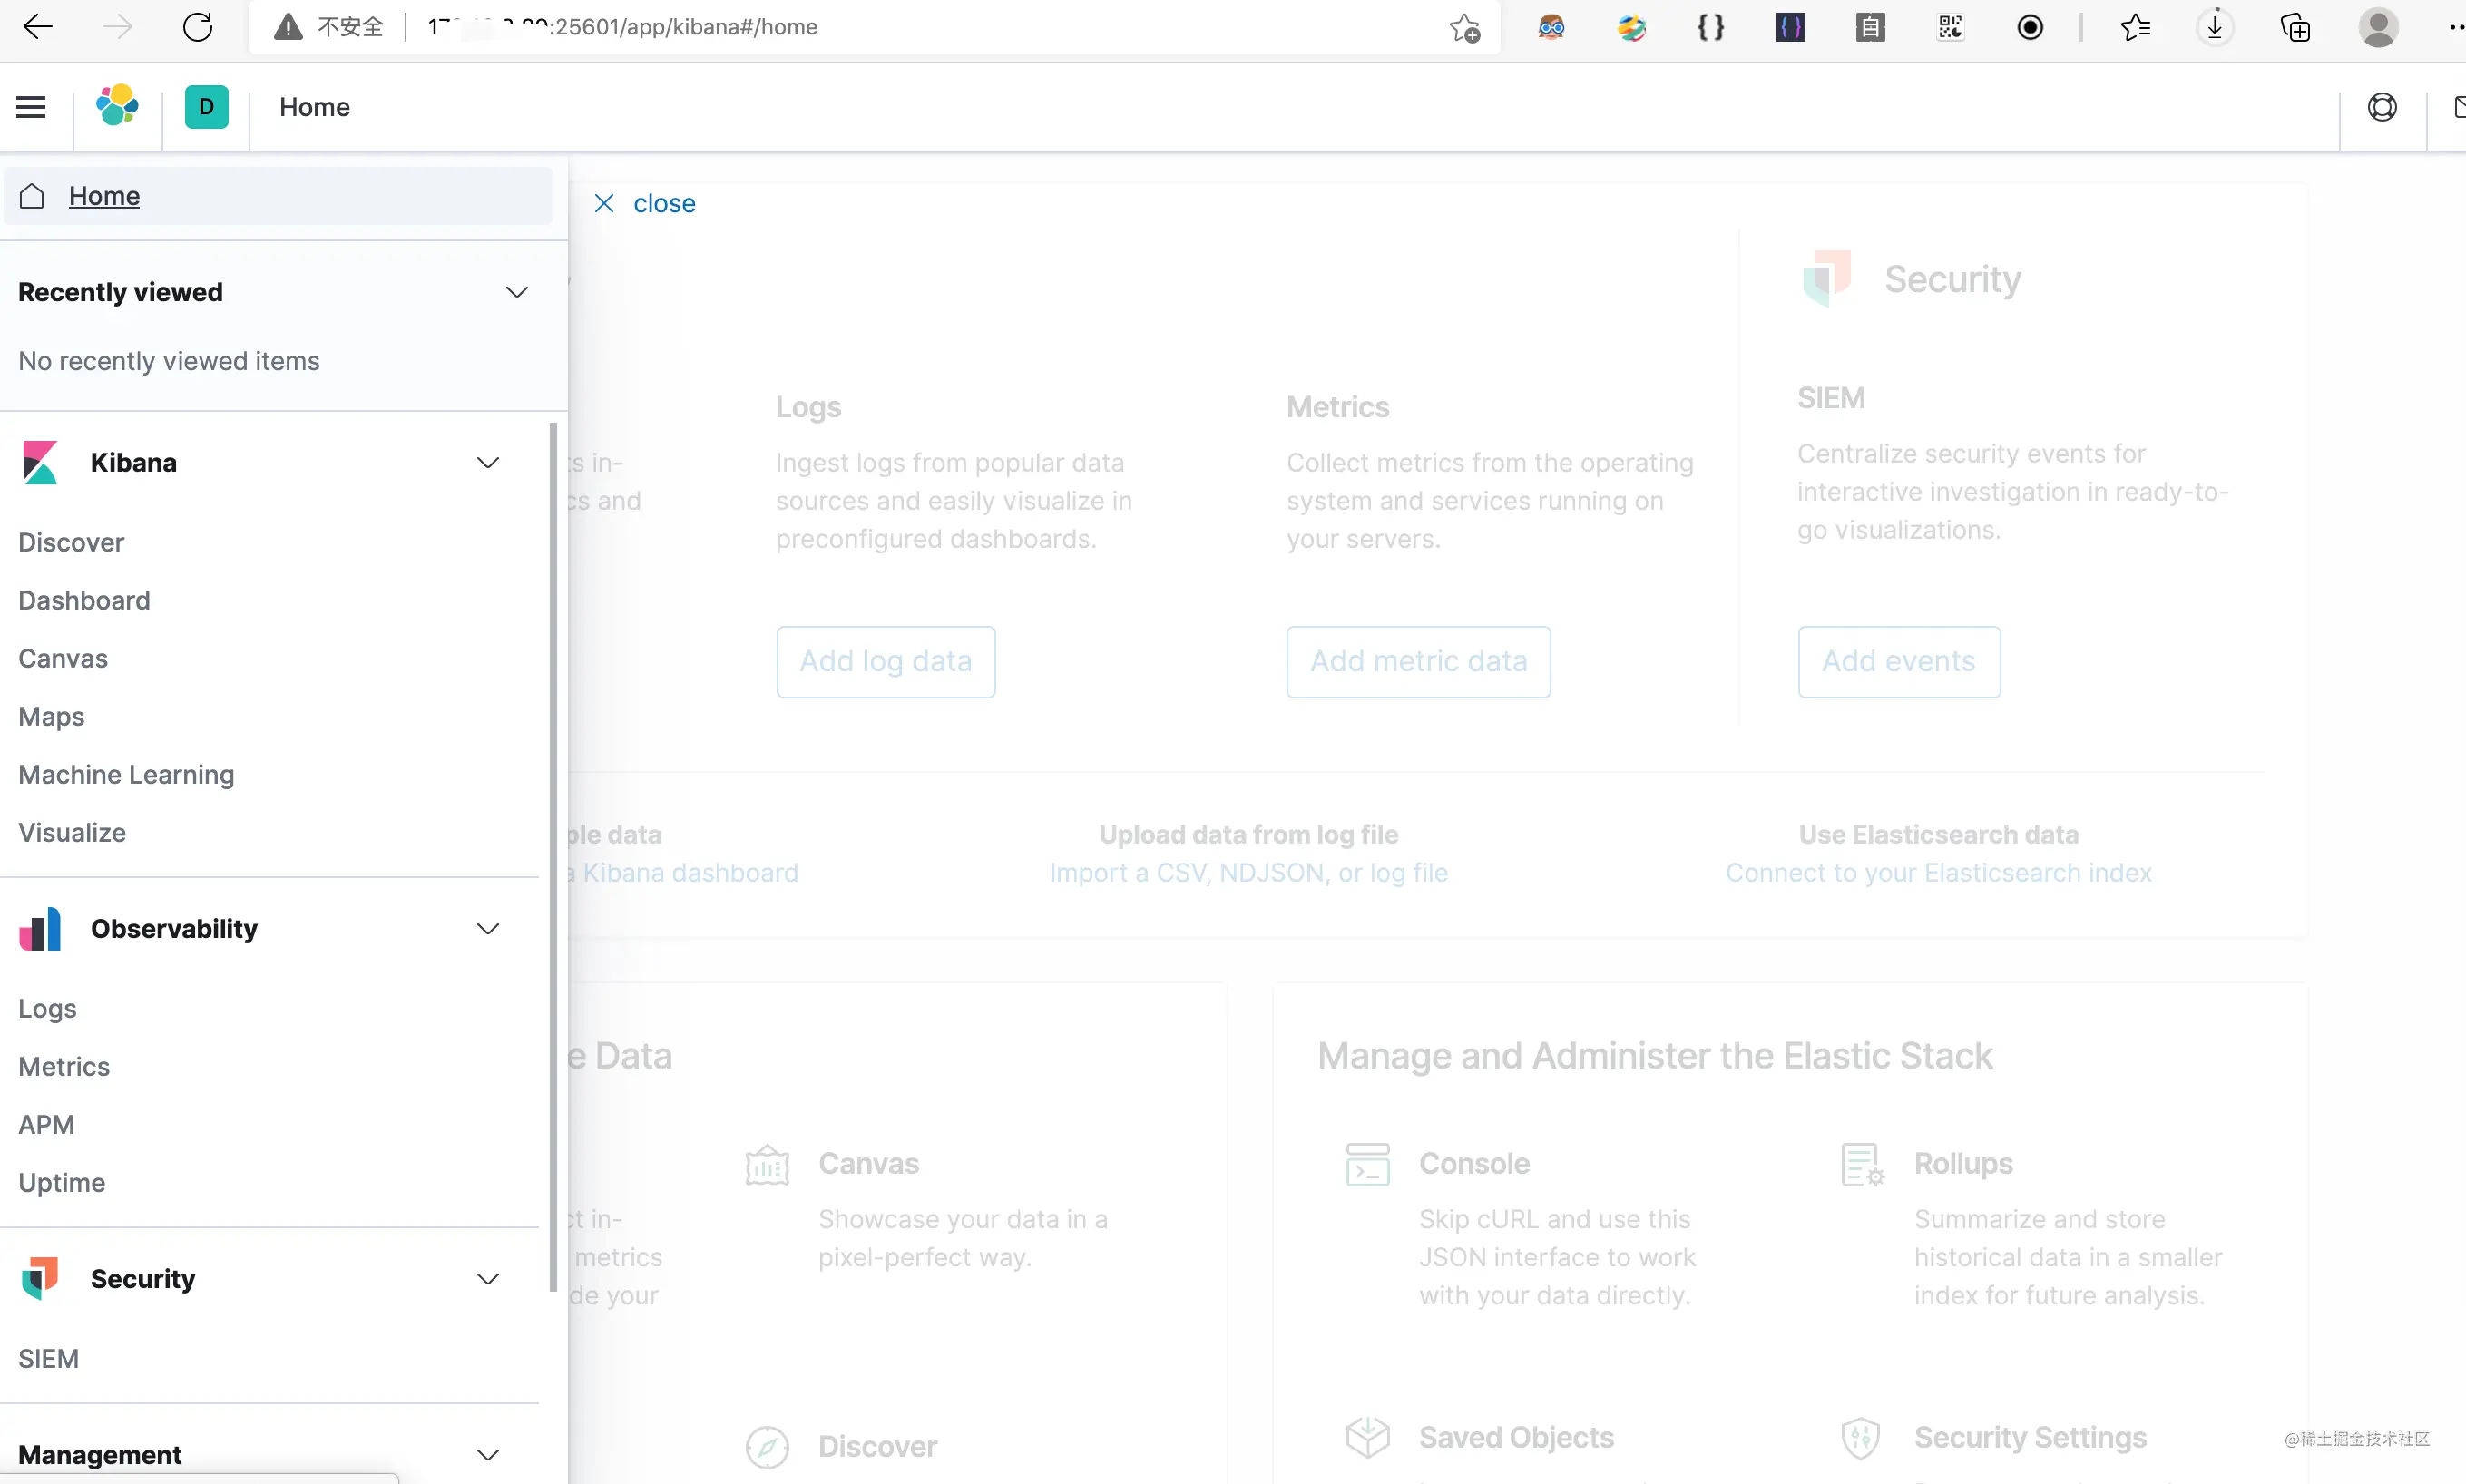Toggle the hamburger navigation menu
This screenshot has height=1484, width=2466.
click(x=31, y=107)
